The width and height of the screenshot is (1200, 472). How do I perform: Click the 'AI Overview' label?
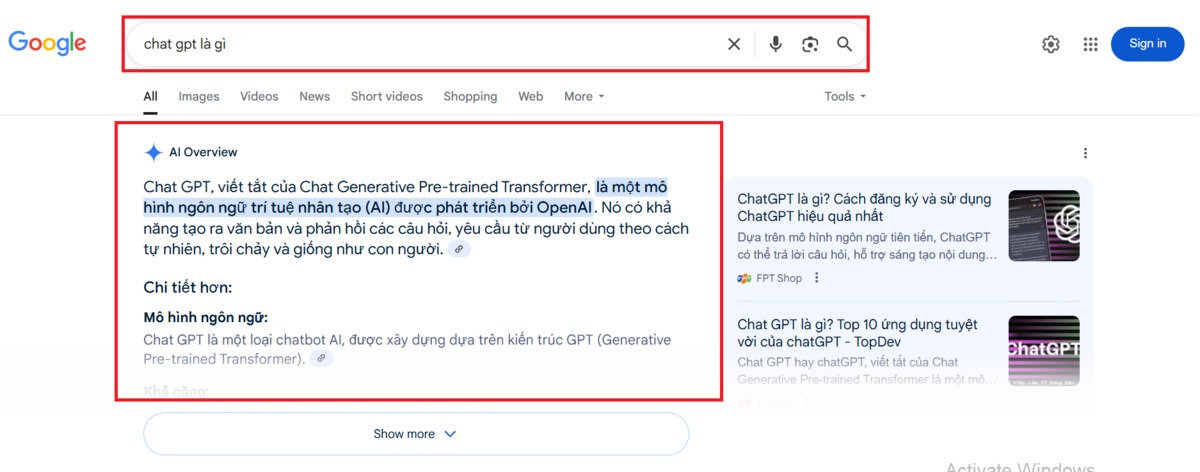pyautogui.click(x=203, y=152)
